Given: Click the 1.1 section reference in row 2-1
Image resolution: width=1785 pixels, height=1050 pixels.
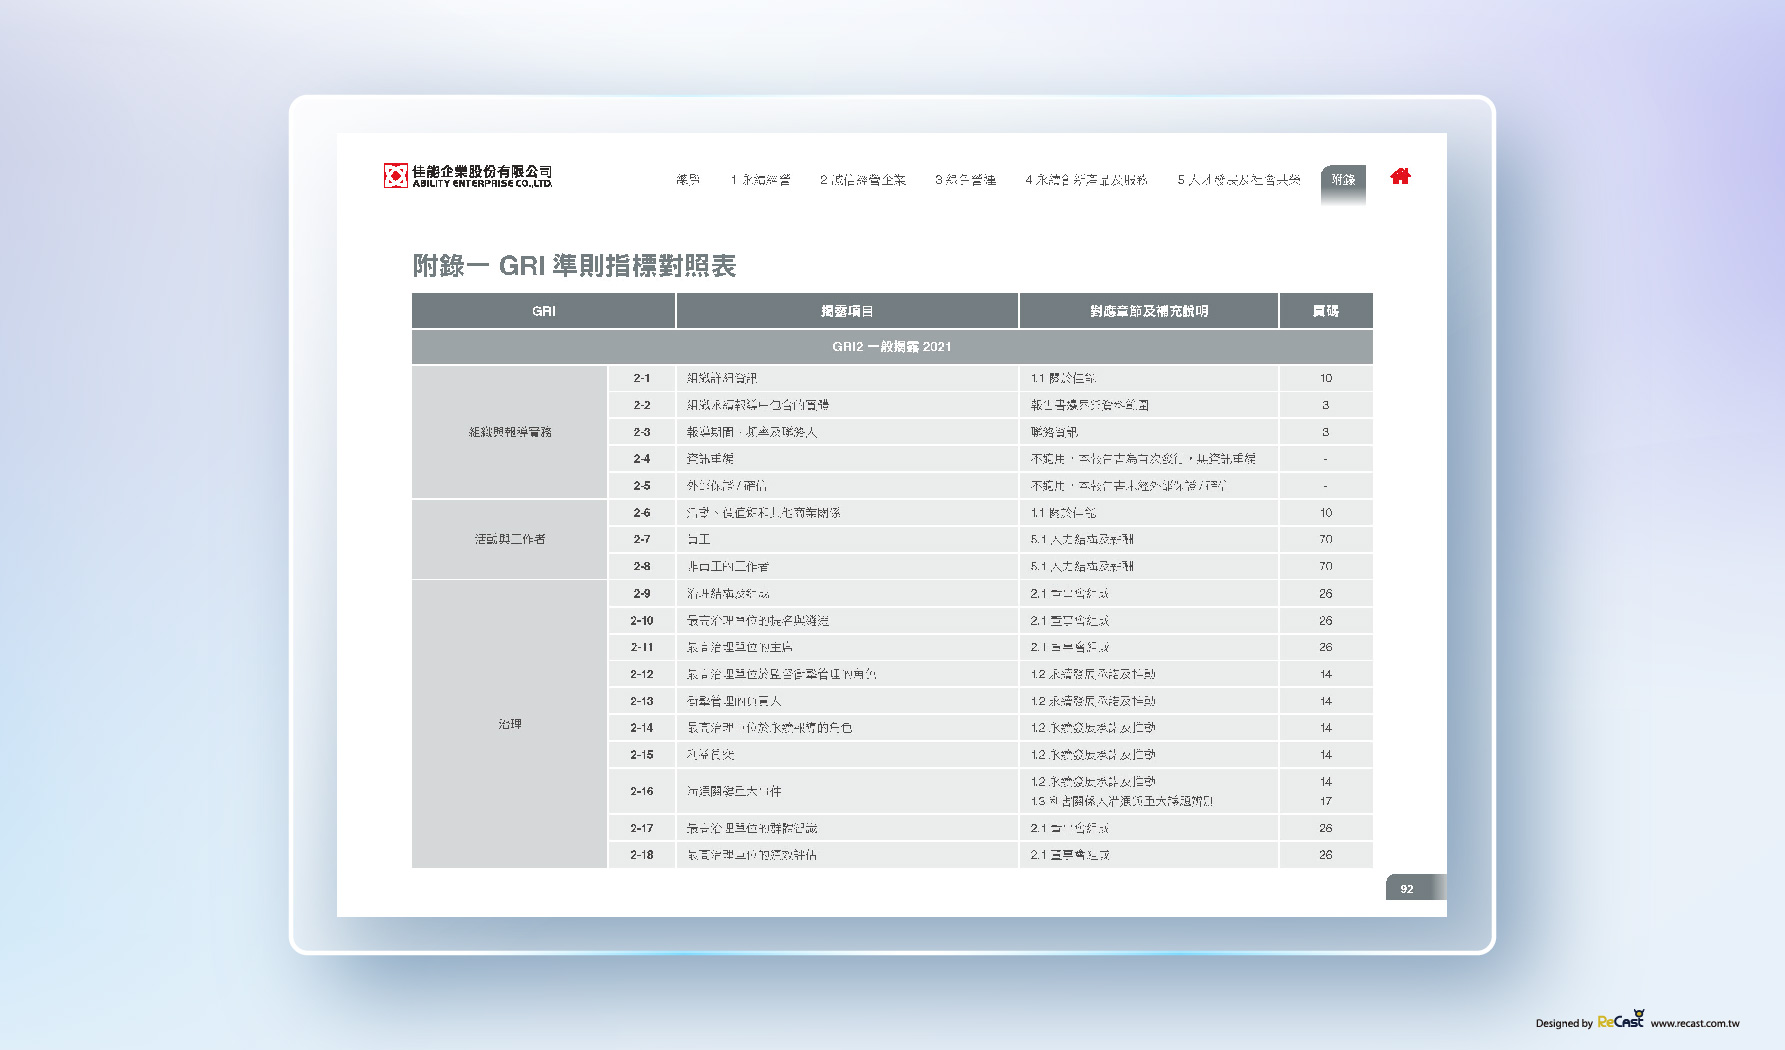Looking at the screenshot, I should (x=1063, y=378).
